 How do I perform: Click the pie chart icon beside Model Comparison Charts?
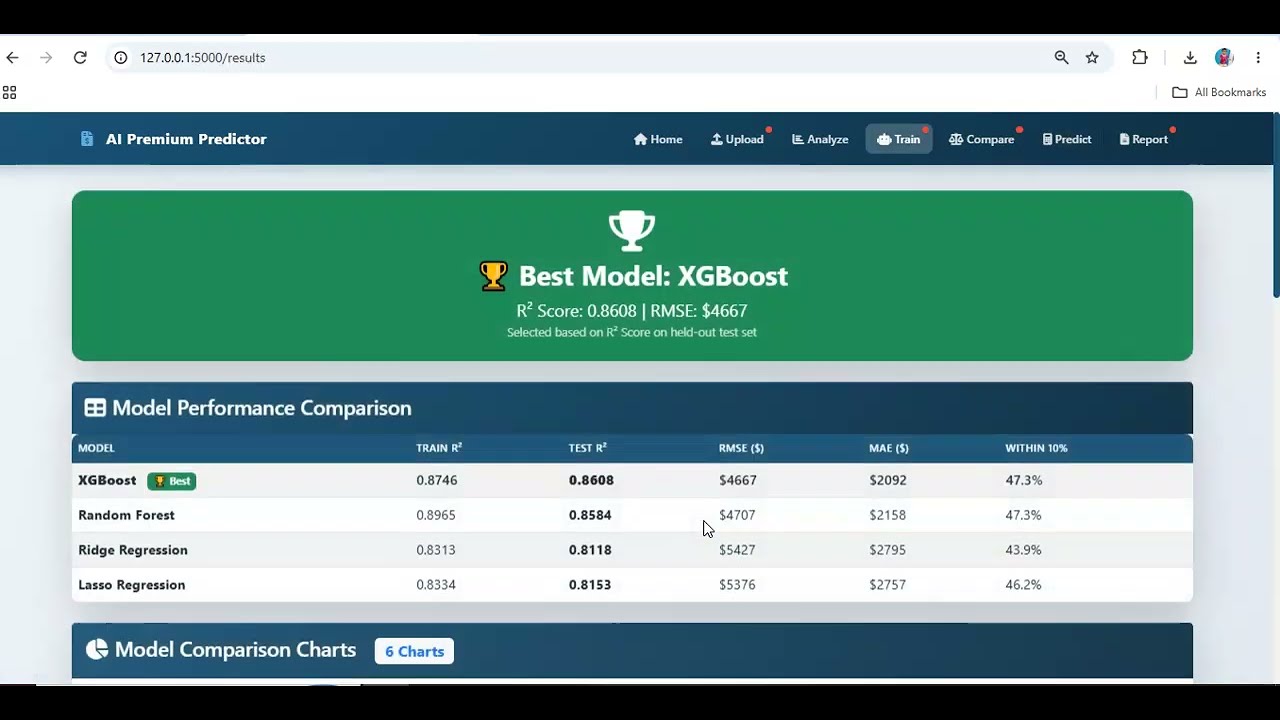97,650
